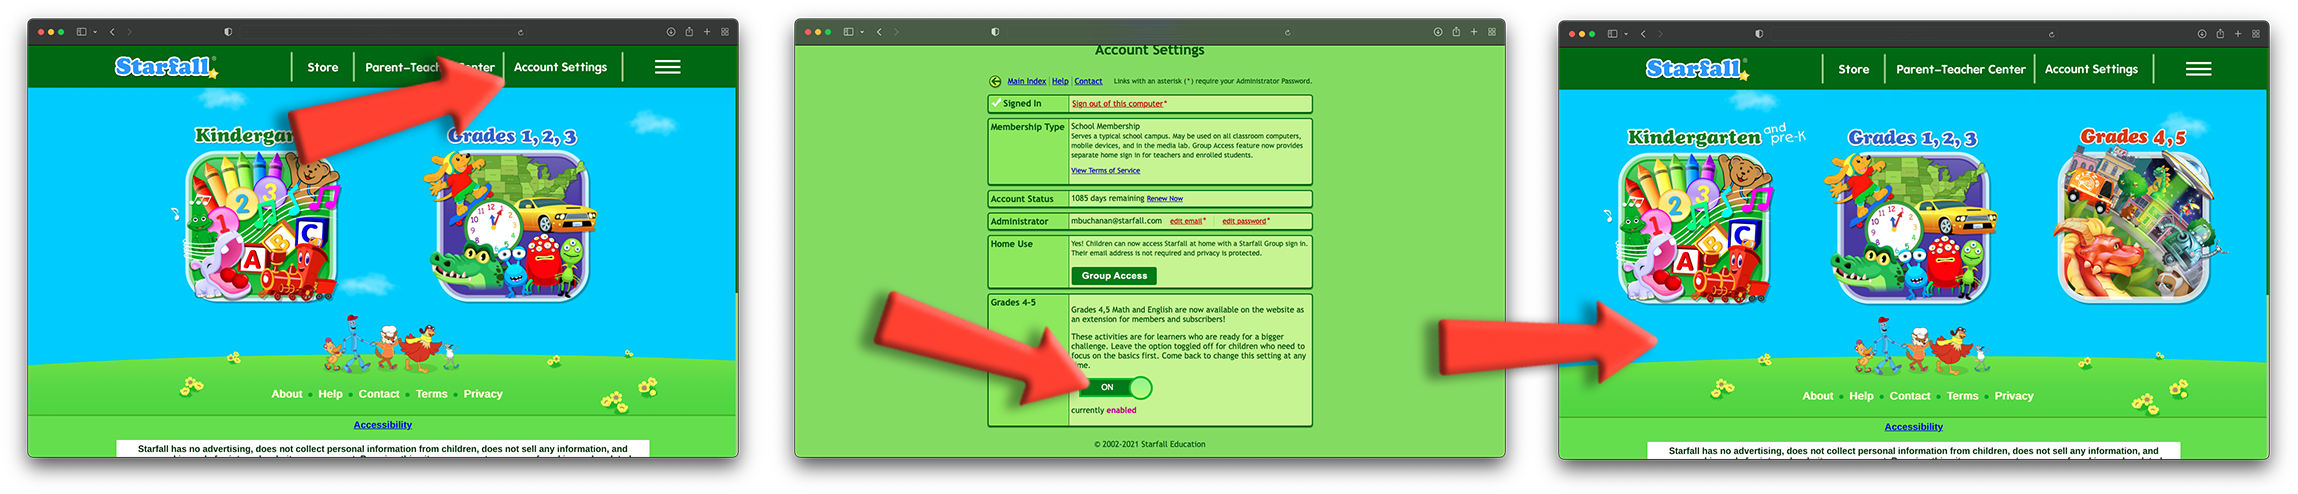Viewport: 2298px width, 494px height.
Task: Open the sidebar dropdown chevron in the right window
Action: tap(1626, 34)
